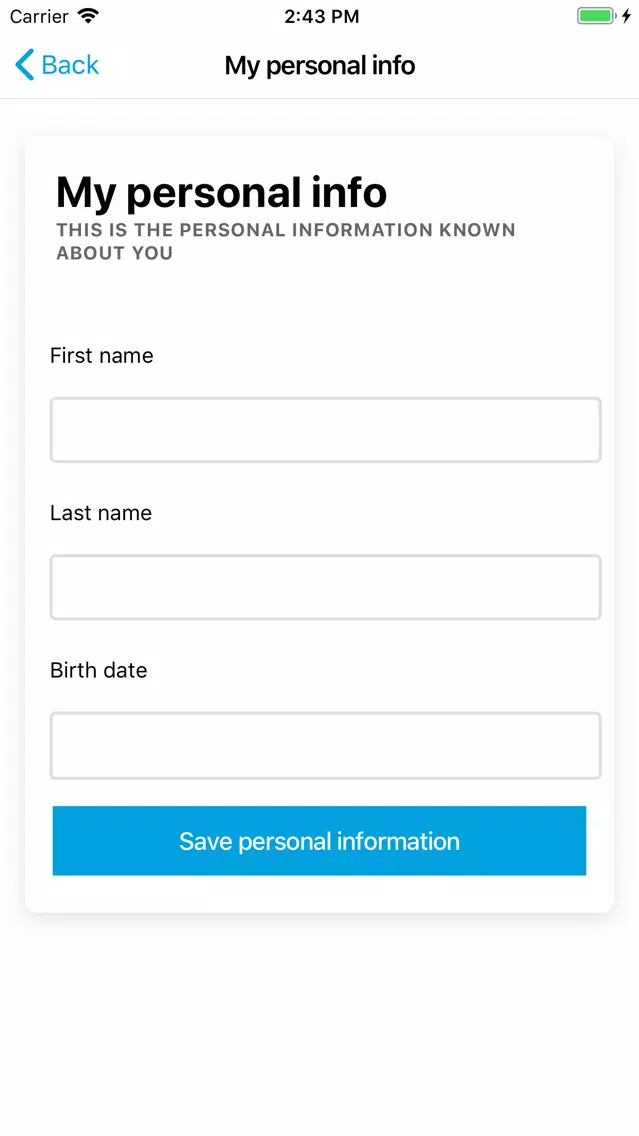Tap the Birth date label
This screenshot has height=1136, width=639.
(x=99, y=670)
